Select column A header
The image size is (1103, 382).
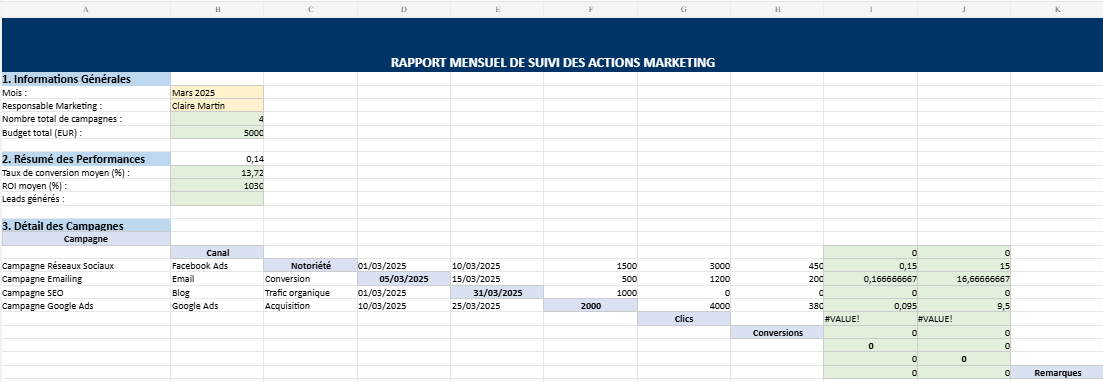click(x=86, y=9)
